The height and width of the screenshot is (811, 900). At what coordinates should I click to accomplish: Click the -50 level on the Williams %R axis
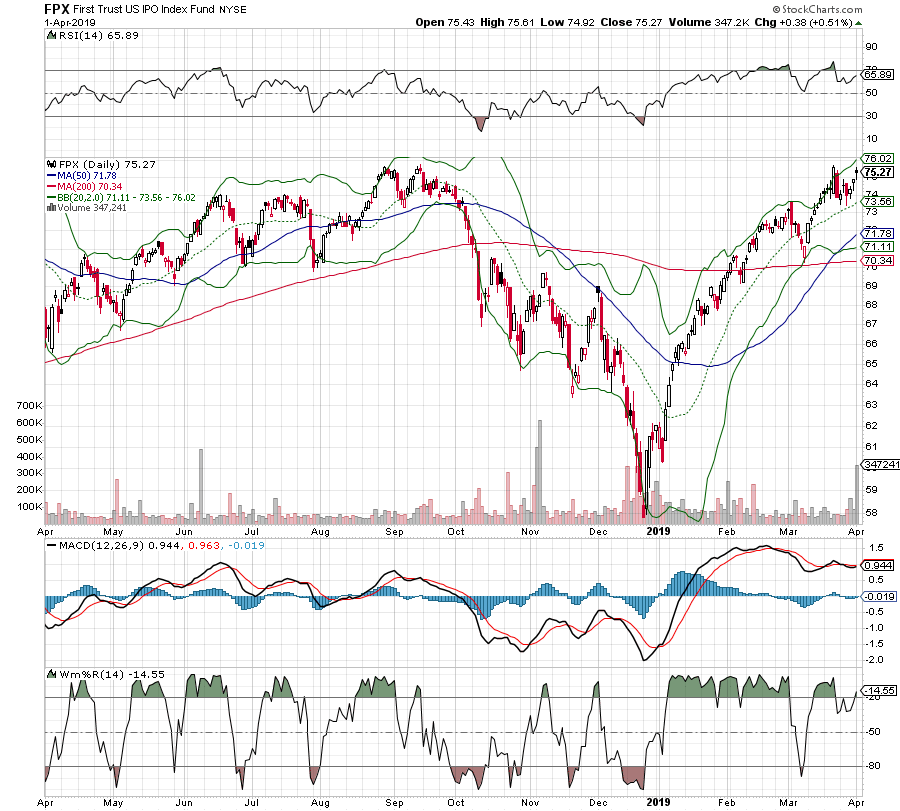[872, 732]
